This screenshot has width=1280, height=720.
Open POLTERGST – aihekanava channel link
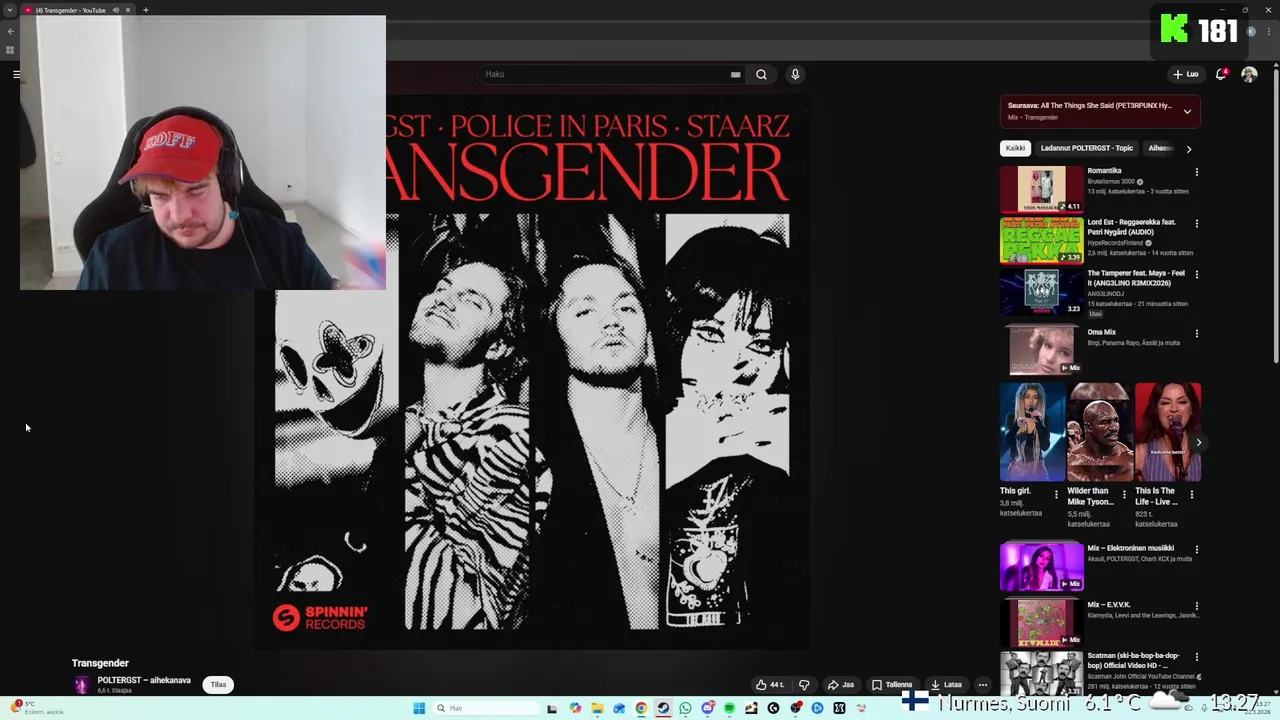144,680
